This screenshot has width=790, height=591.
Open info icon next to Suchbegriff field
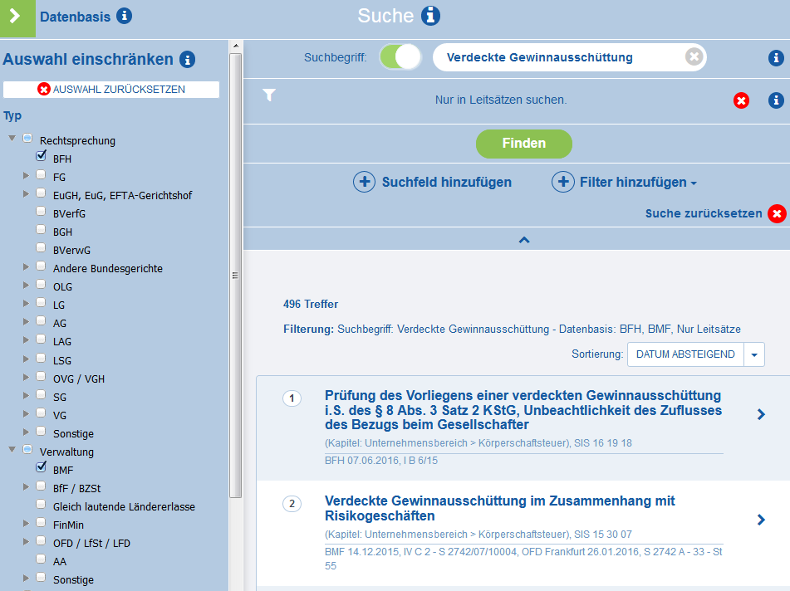(776, 58)
